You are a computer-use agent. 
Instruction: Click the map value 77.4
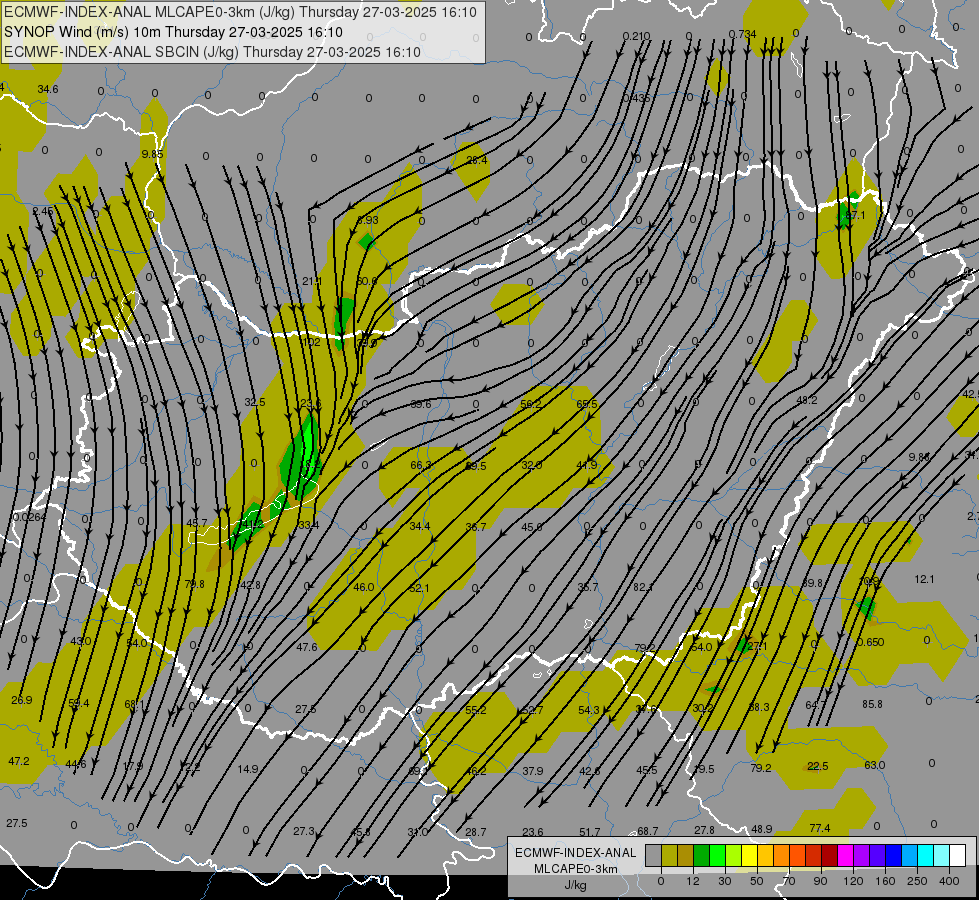coord(819,828)
